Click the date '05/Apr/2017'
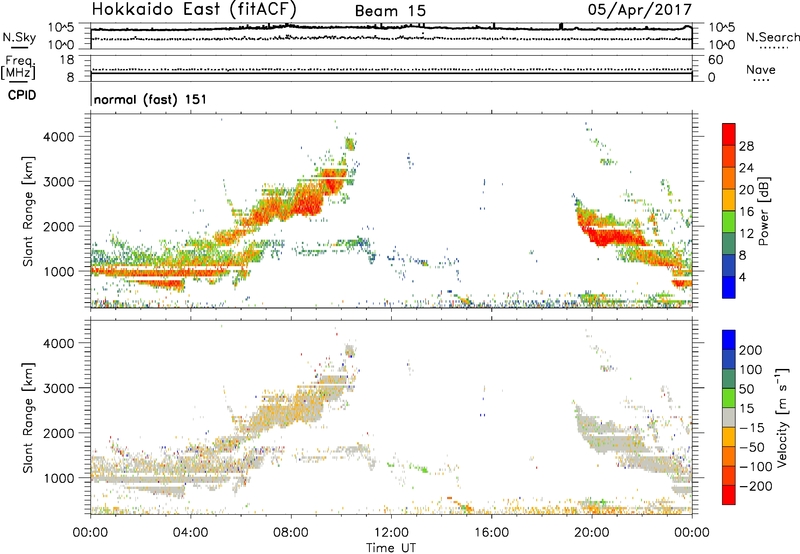800x554 pixels. click(640, 10)
